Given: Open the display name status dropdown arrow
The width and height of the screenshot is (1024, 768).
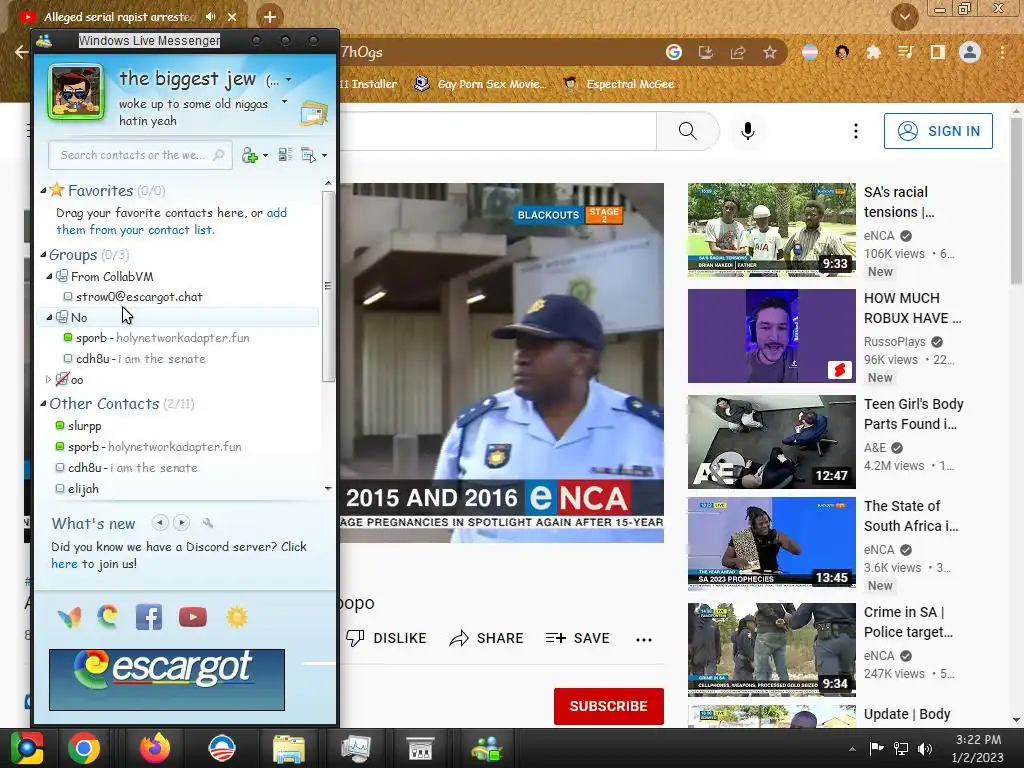Looking at the screenshot, I should pyautogui.click(x=289, y=80).
